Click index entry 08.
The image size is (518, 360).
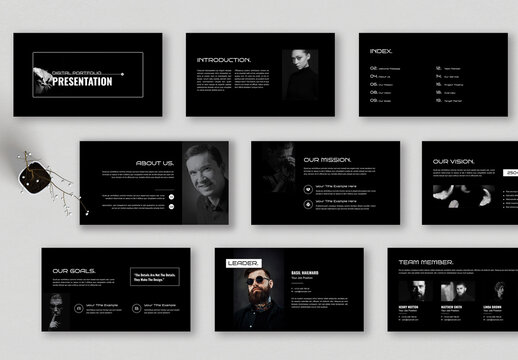click(x=380, y=93)
